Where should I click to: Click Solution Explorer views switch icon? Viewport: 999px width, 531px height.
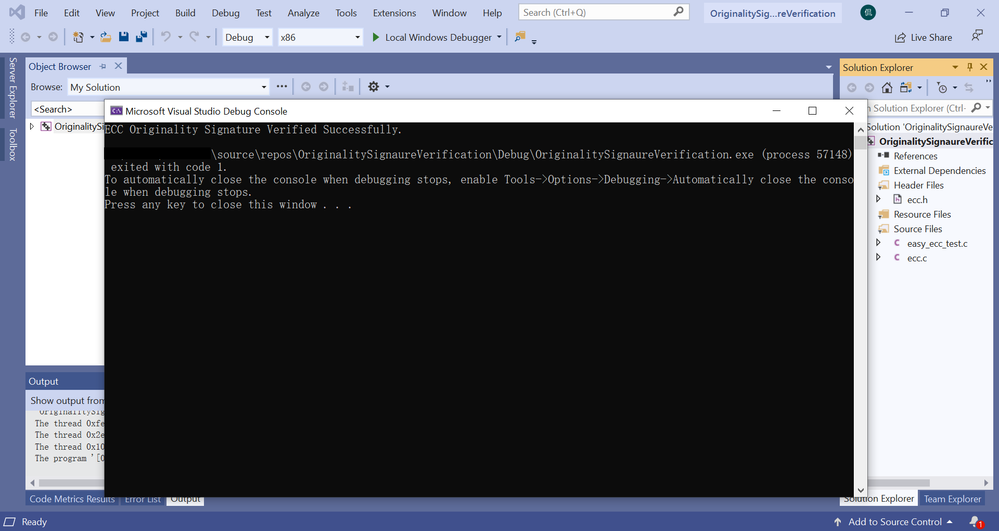point(905,87)
